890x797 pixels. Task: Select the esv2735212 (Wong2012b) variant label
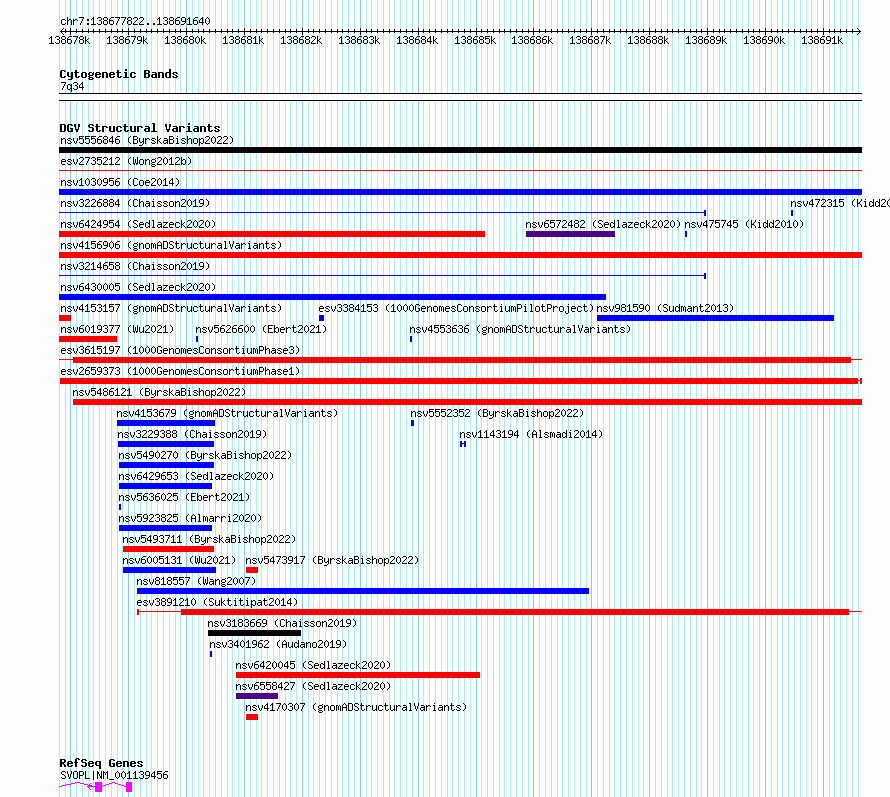click(x=126, y=161)
